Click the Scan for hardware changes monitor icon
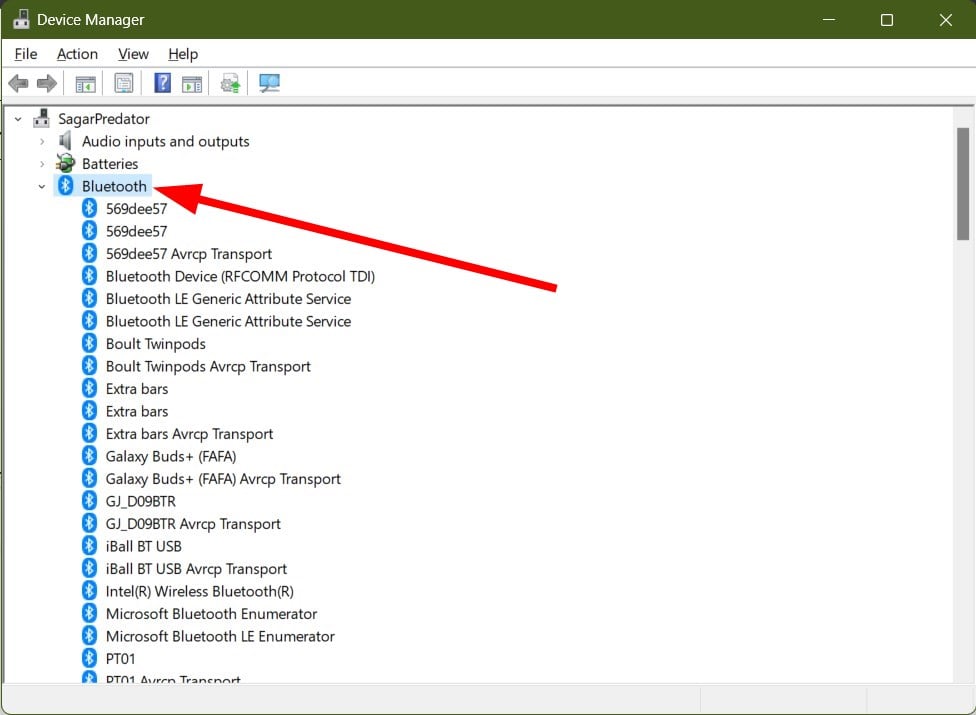Screen dimensions: 976x715 [270, 83]
